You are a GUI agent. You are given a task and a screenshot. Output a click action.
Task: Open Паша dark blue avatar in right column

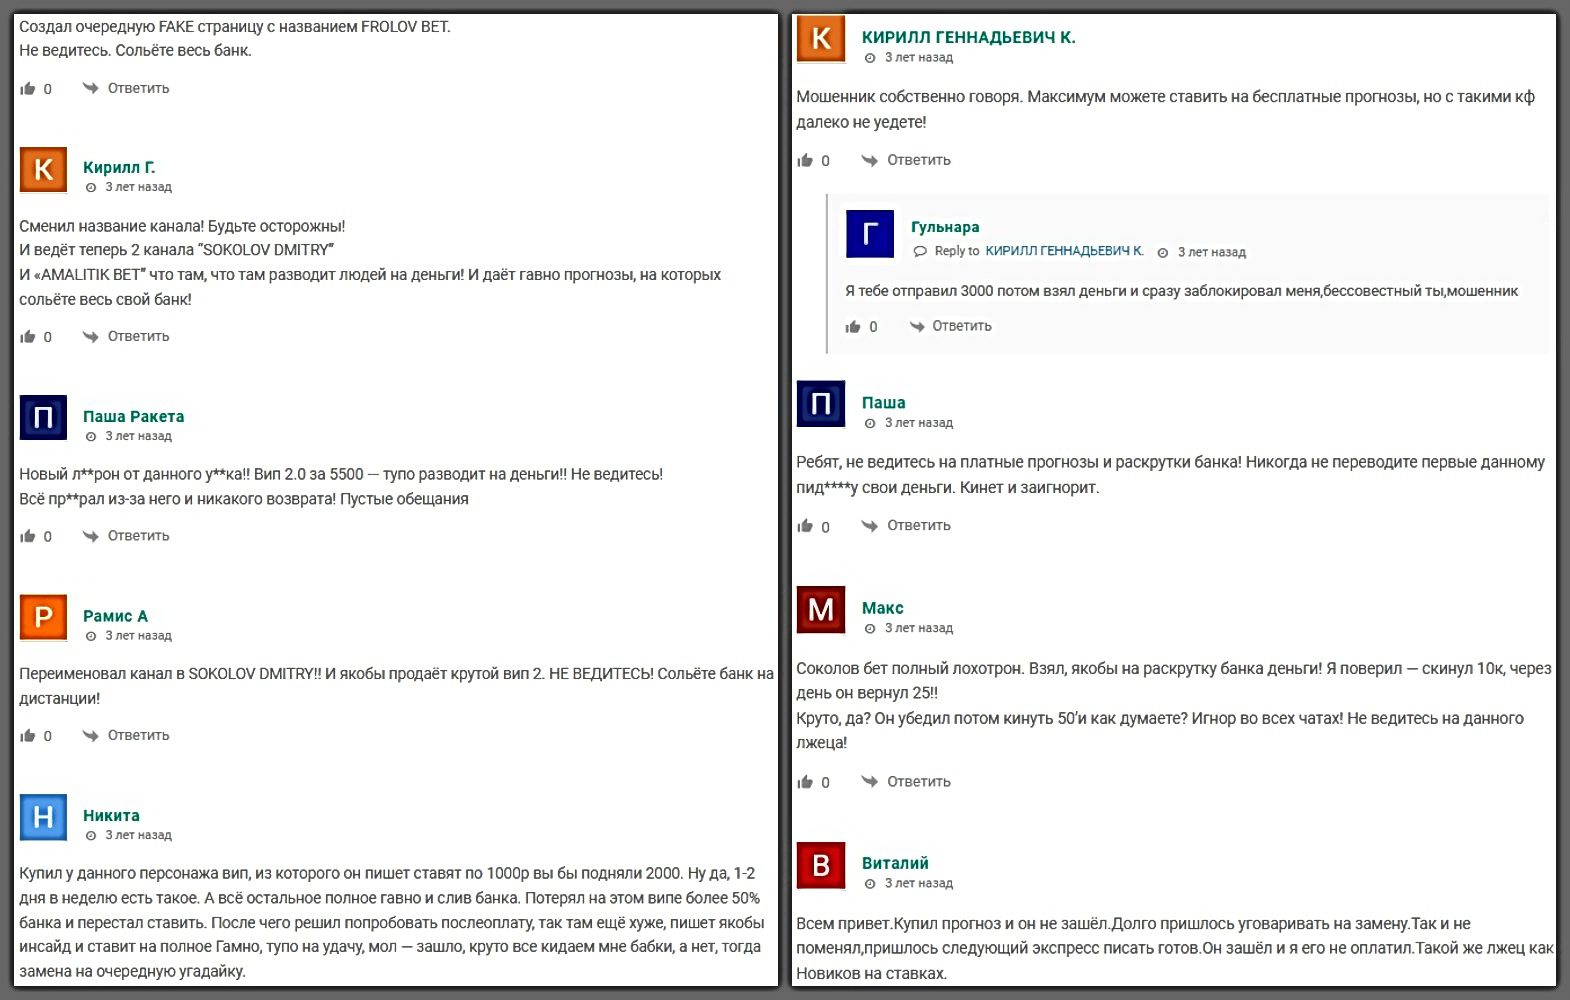point(821,404)
